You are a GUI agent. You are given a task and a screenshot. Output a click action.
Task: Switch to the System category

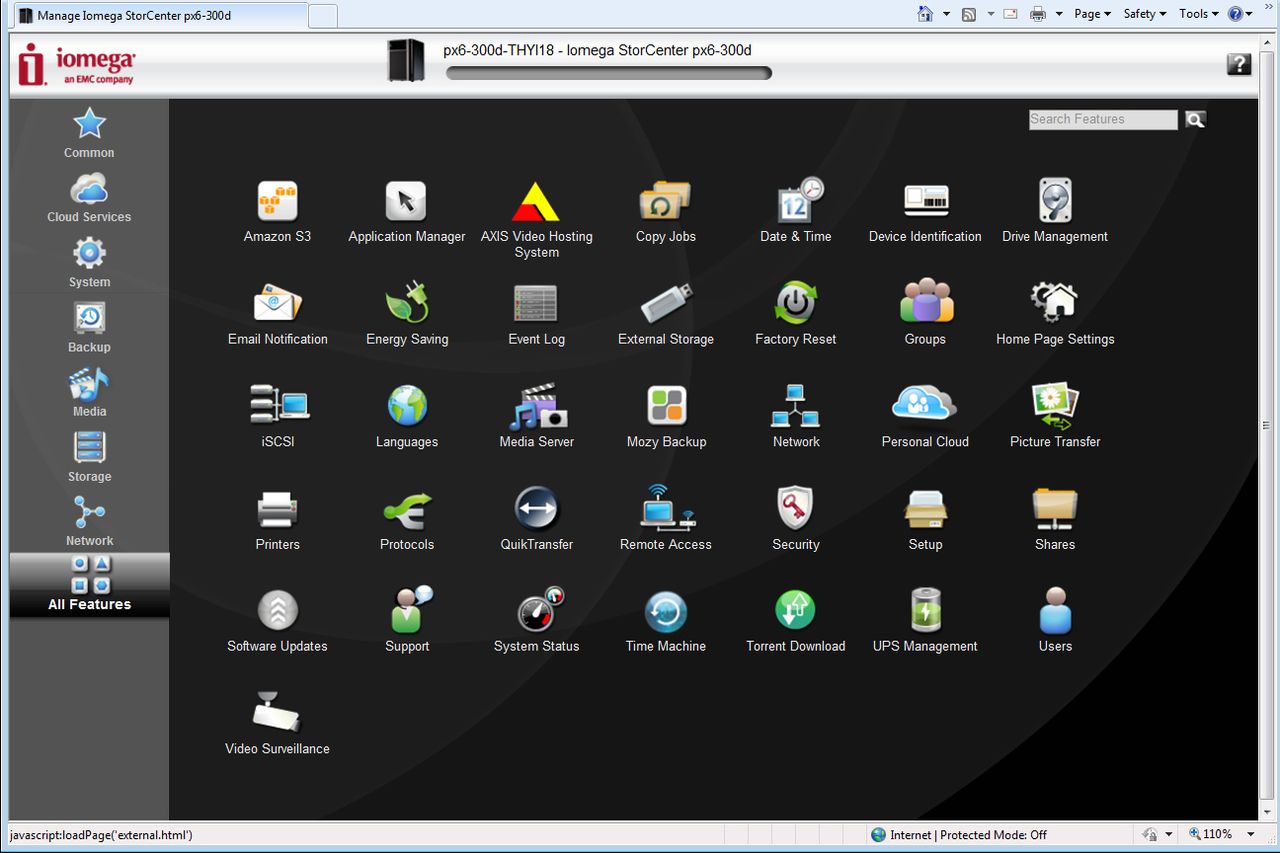point(89,262)
